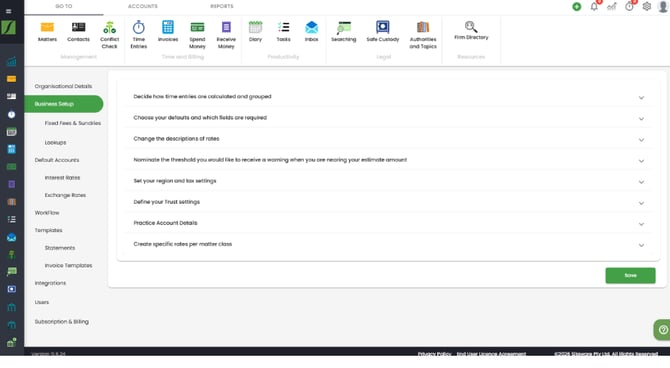This screenshot has height=368, width=670.
Task: Expand 'Decide how time entries are calculated and grouped'
Action: 388,97
